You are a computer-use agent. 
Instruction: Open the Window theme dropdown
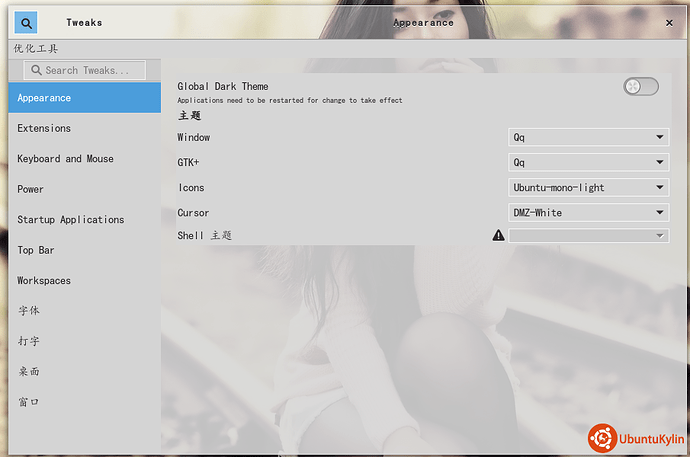(x=588, y=137)
